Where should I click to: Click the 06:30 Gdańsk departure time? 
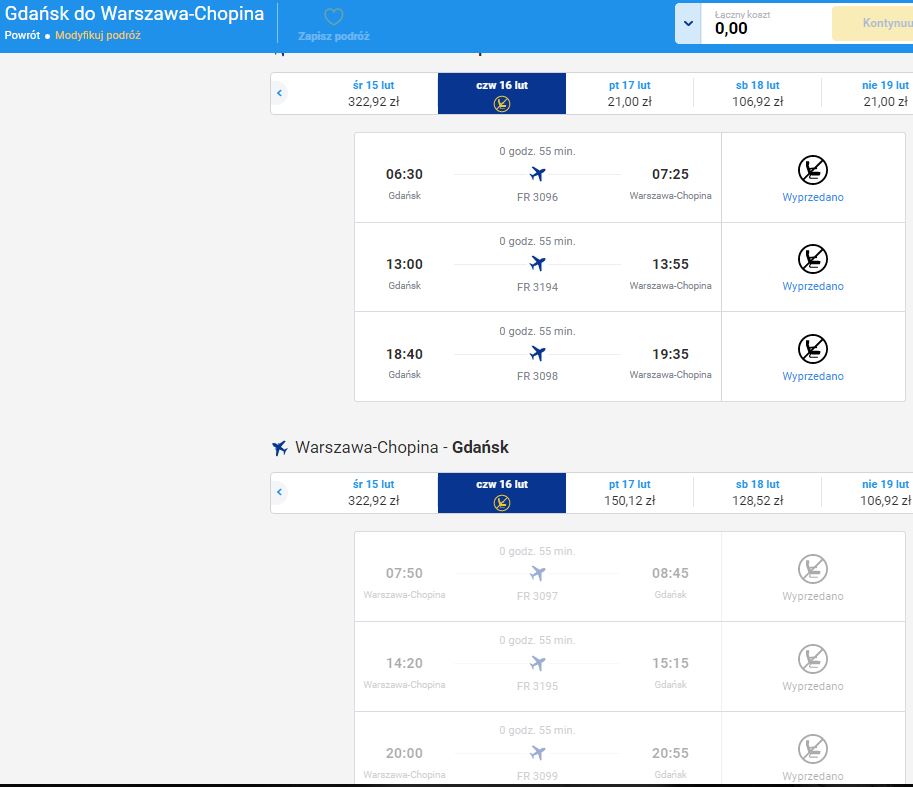click(404, 174)
